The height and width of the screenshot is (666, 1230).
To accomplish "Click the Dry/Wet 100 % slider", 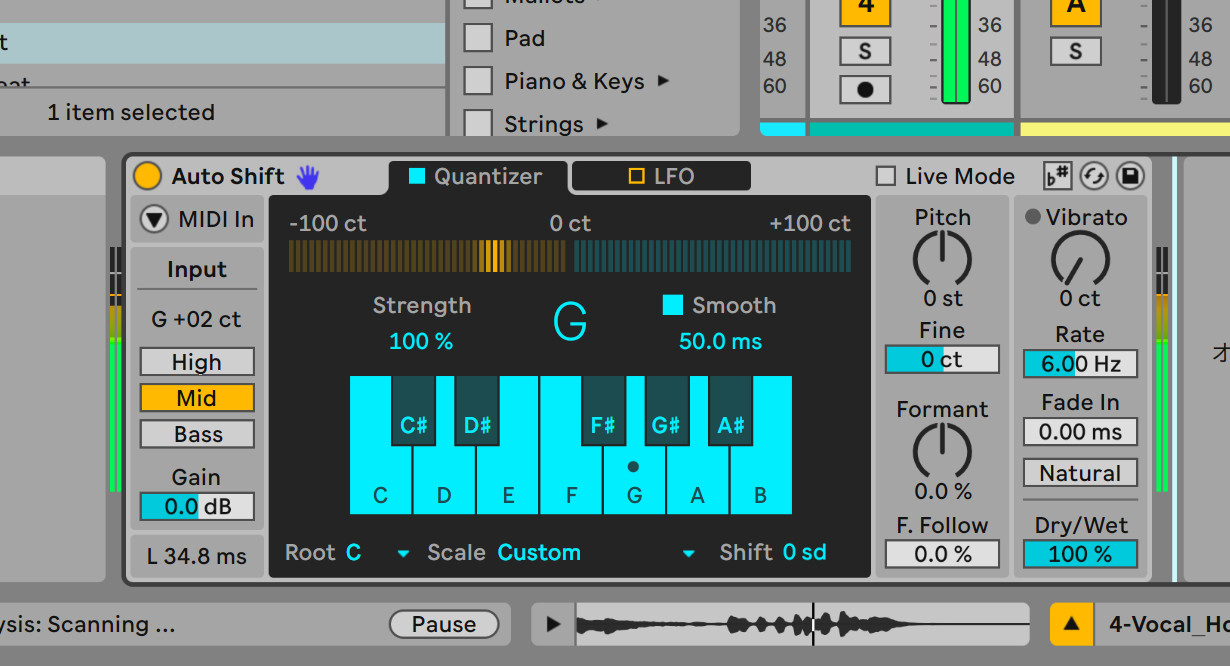I will click(x=1080, y=554).
